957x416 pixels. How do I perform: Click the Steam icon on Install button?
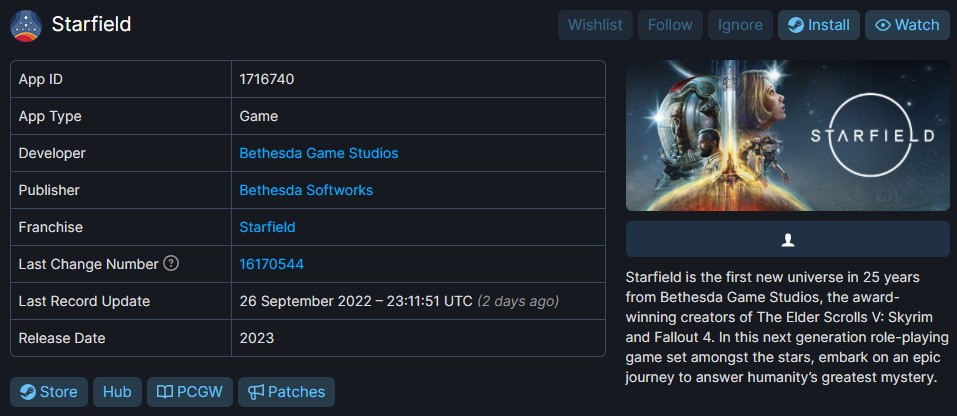point(795,25)
